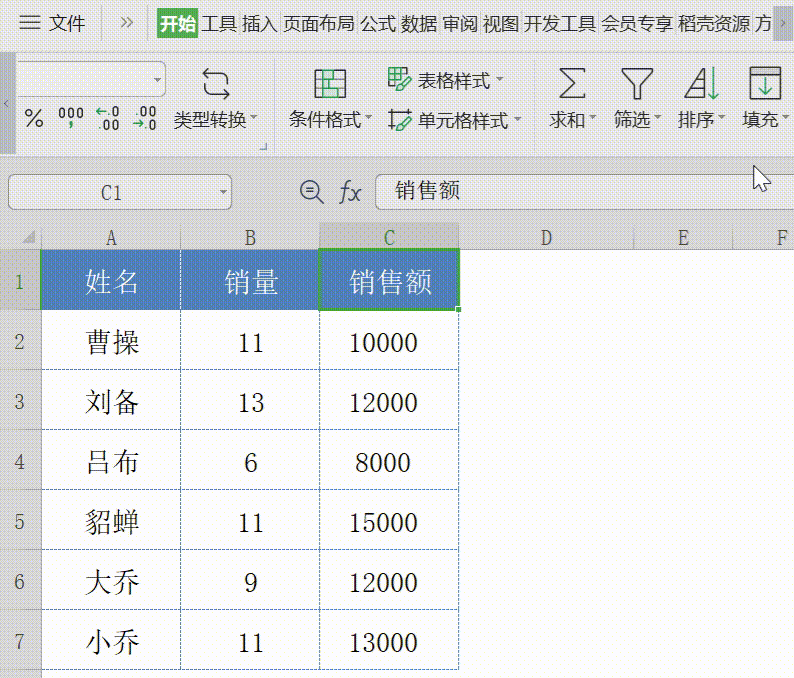Click the cell containing 曹操
This screenshot has height=678, width=794.
click(x=111, y=340)
